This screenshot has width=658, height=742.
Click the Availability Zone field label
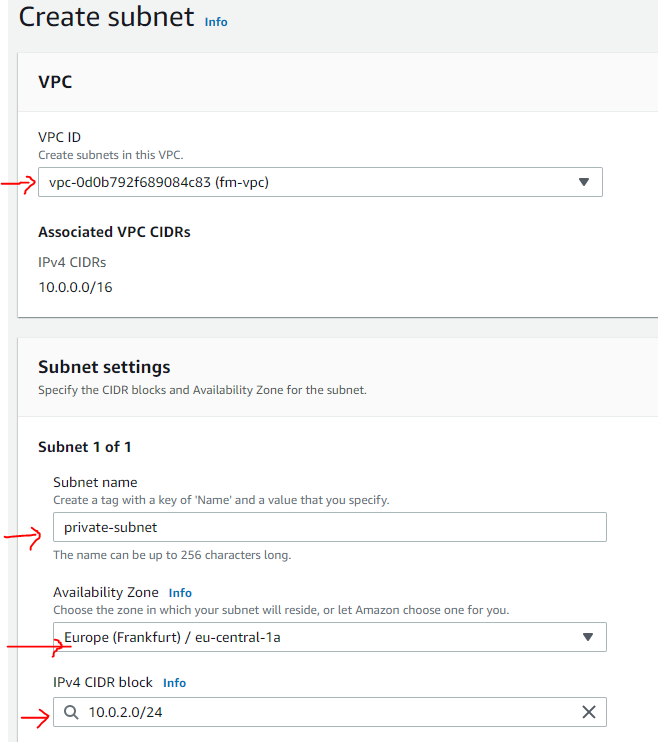point(105,592)
